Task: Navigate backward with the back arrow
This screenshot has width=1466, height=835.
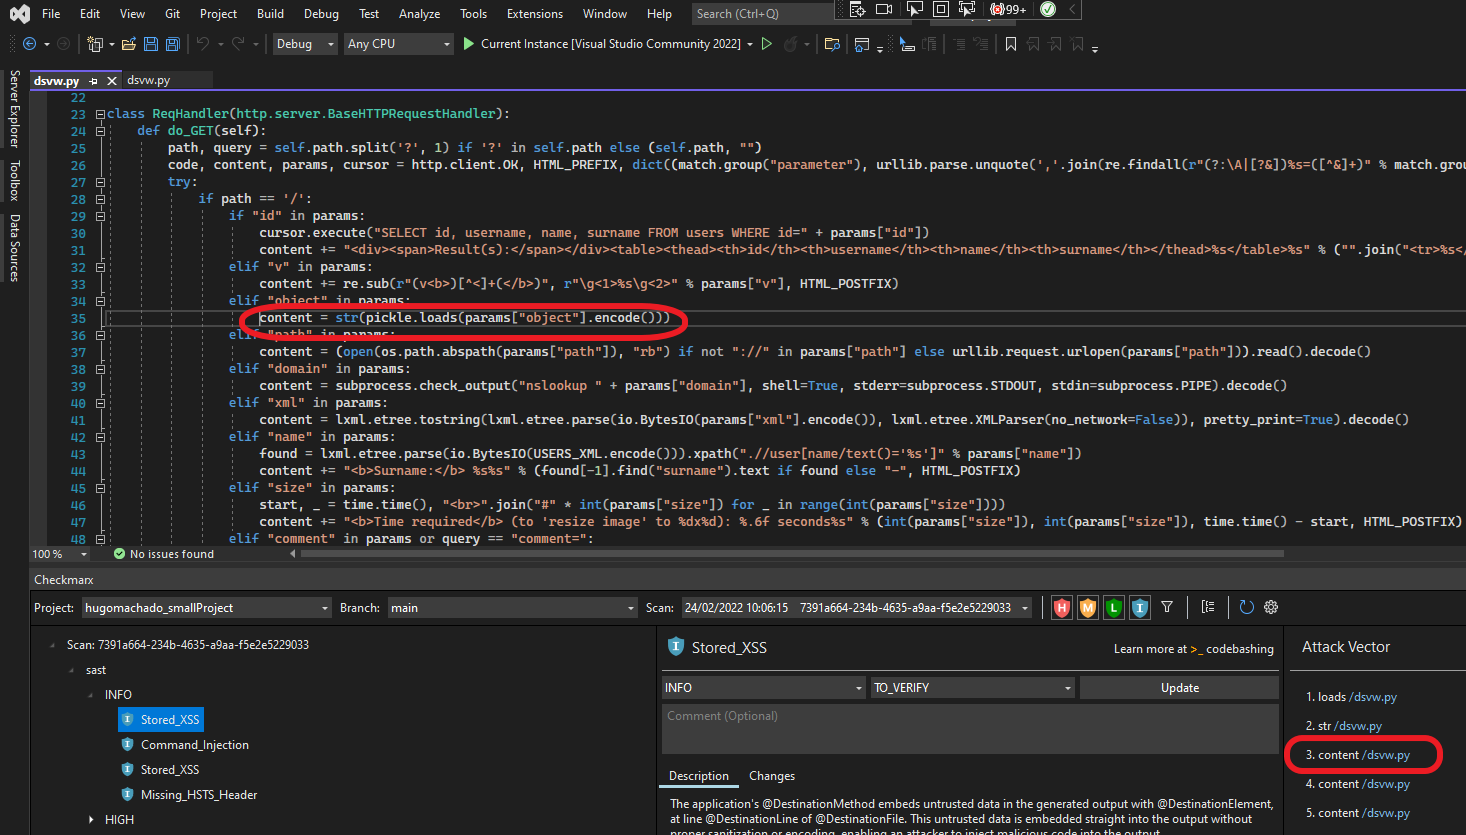Action: [x=29, y=44]
